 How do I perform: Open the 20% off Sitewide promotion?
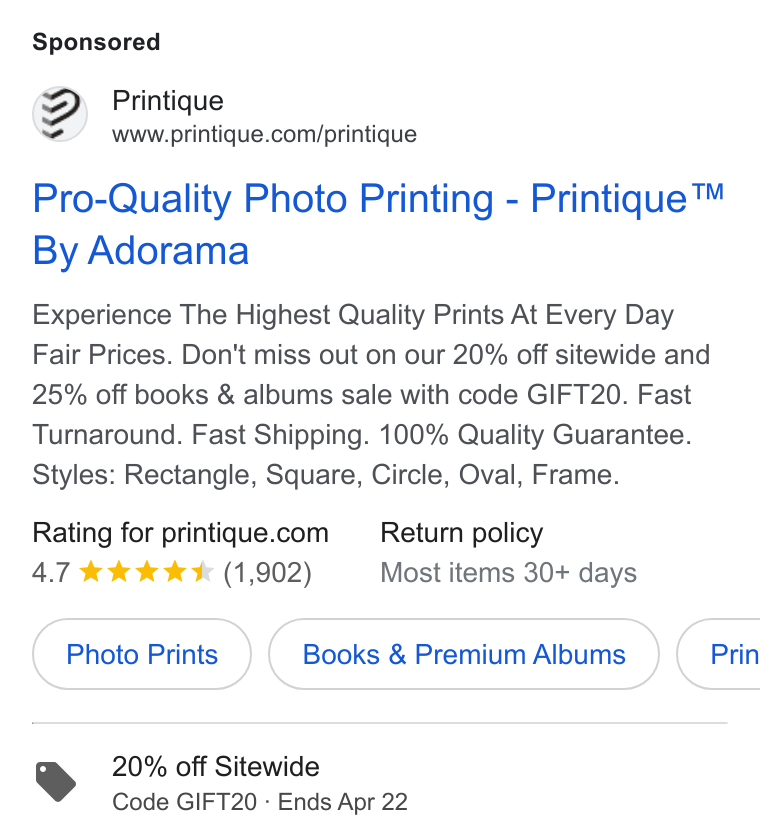[216, 766]
